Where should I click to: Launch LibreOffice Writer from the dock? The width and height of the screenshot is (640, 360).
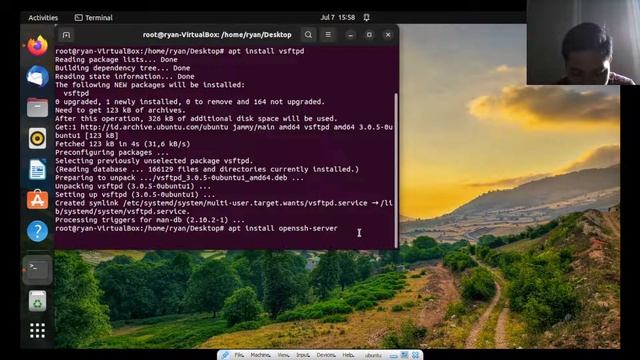[37, 169]
